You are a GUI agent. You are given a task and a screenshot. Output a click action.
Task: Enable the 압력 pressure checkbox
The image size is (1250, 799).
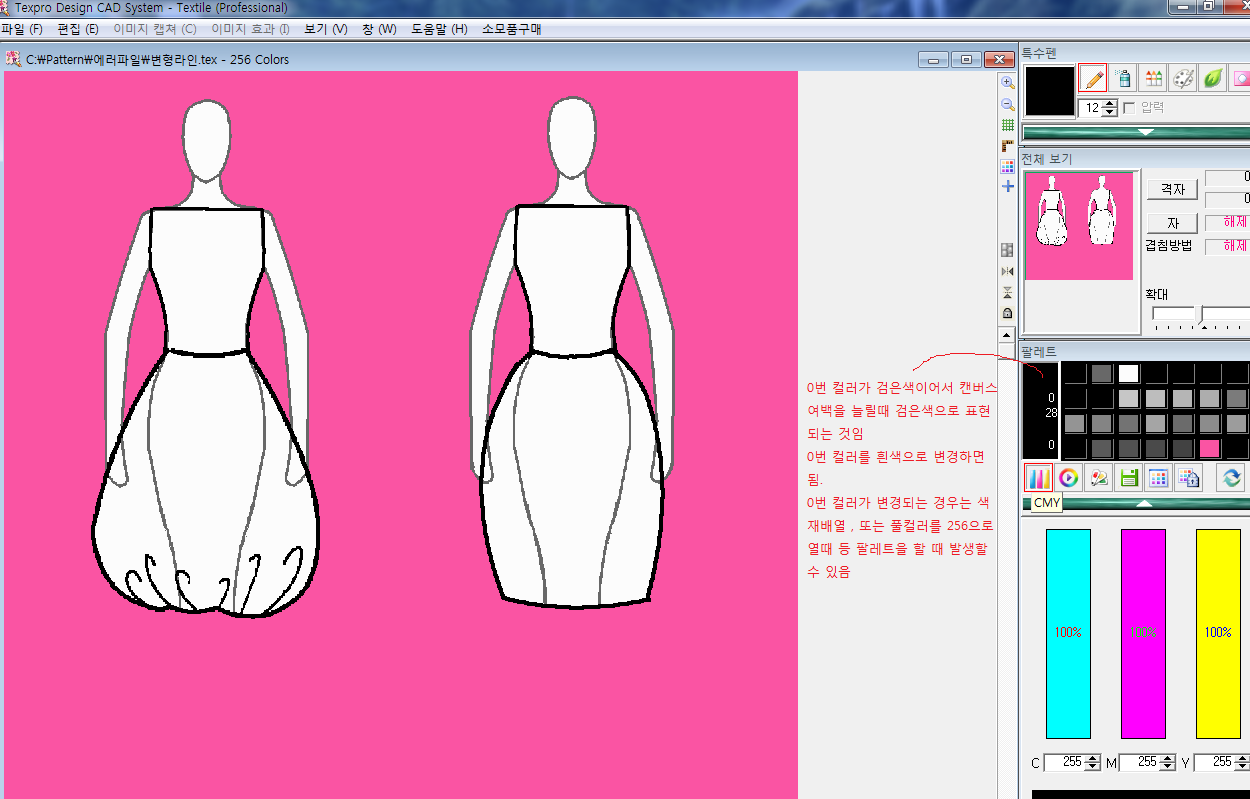[1129, 107]
